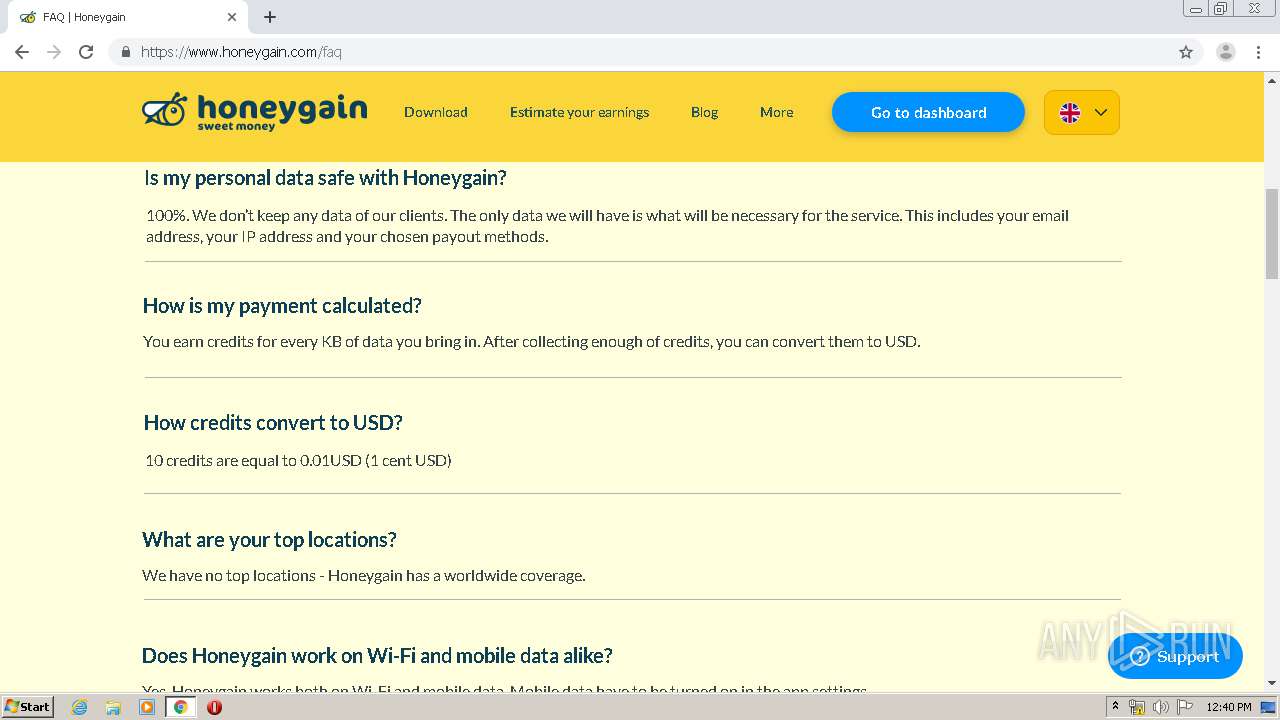
Task: Click the Go to dashboard button
Action: click(928, 112)
